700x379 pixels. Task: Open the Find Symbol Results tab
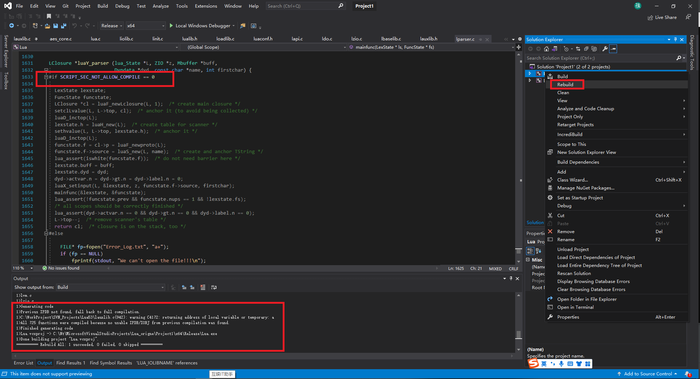(111, 363)
